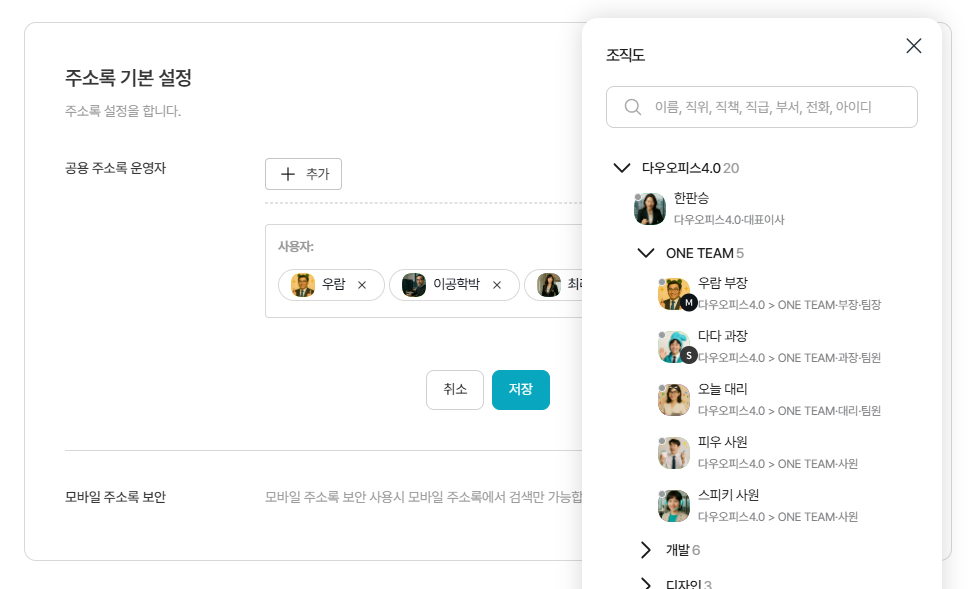Click 우람 부장's profile avatar
The image size is (976, 589).
[x=673, y=293]
